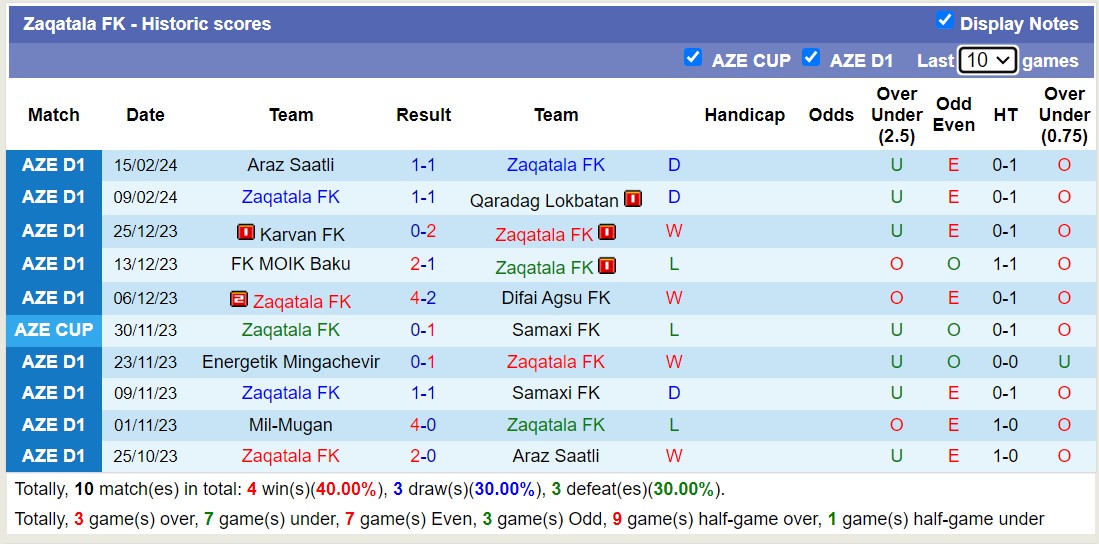
Task: Click FK MOIK Baku team link
Action: point(291,264)
